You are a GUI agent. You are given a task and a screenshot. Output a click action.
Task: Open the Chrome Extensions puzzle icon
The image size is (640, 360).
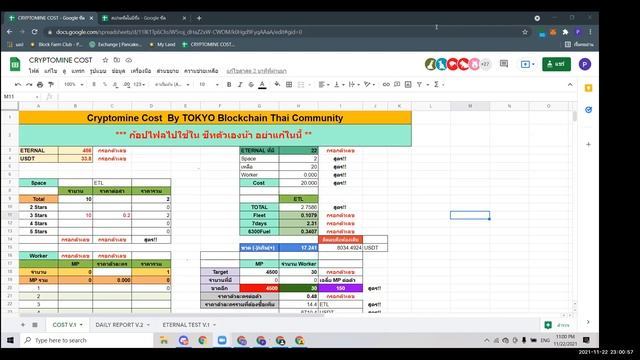(x=565, y=32)
